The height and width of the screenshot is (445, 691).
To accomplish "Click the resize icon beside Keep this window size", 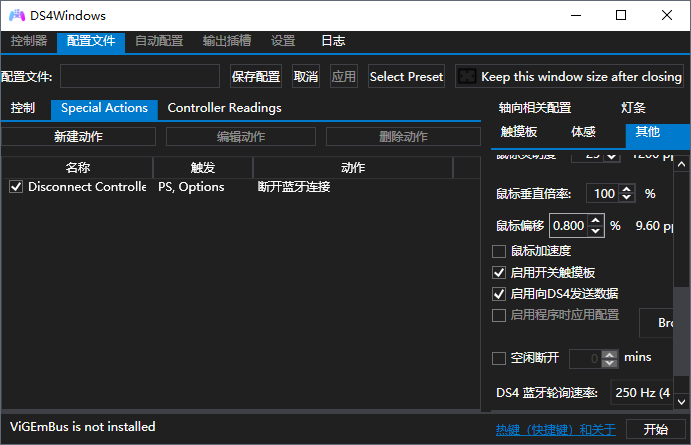I will tap(467, 76).
